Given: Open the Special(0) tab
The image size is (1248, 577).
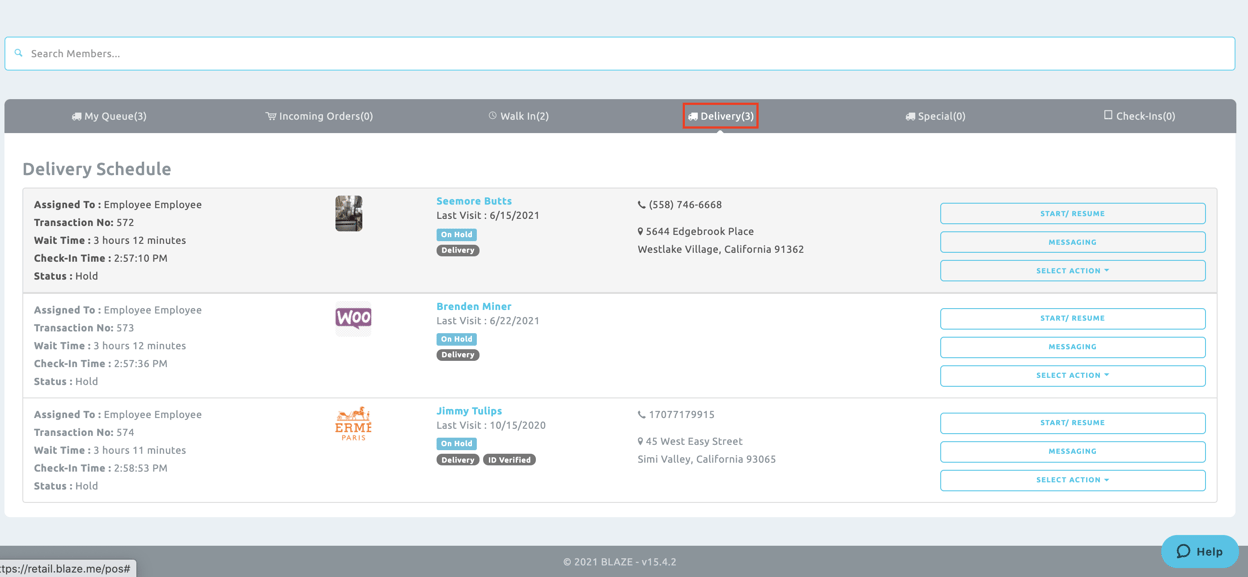Looking at the screenshot, I should 935,116.
